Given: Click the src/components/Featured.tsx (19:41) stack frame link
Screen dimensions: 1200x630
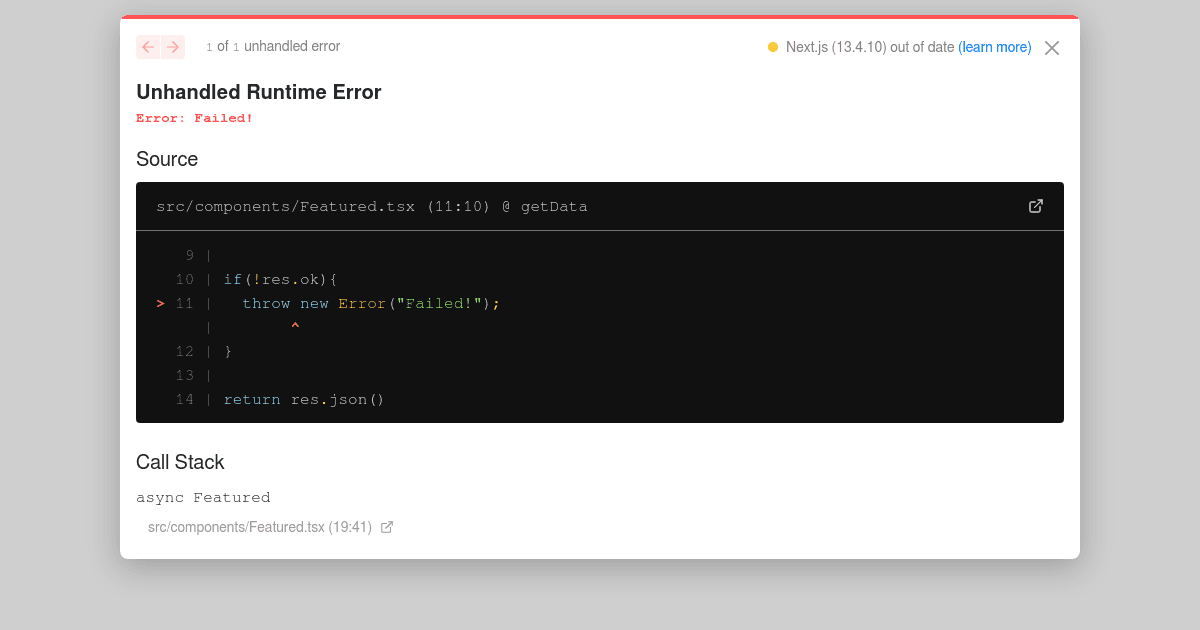Looking at the screenshot, I should pos(260,527).
